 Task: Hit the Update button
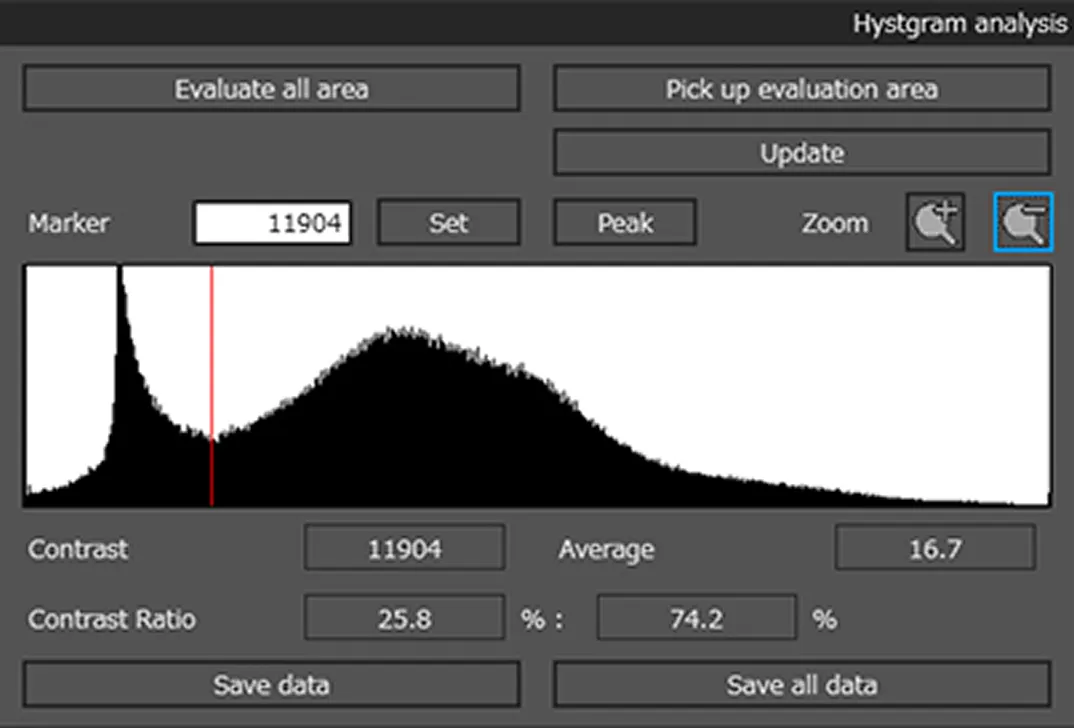tap(801, 153)
